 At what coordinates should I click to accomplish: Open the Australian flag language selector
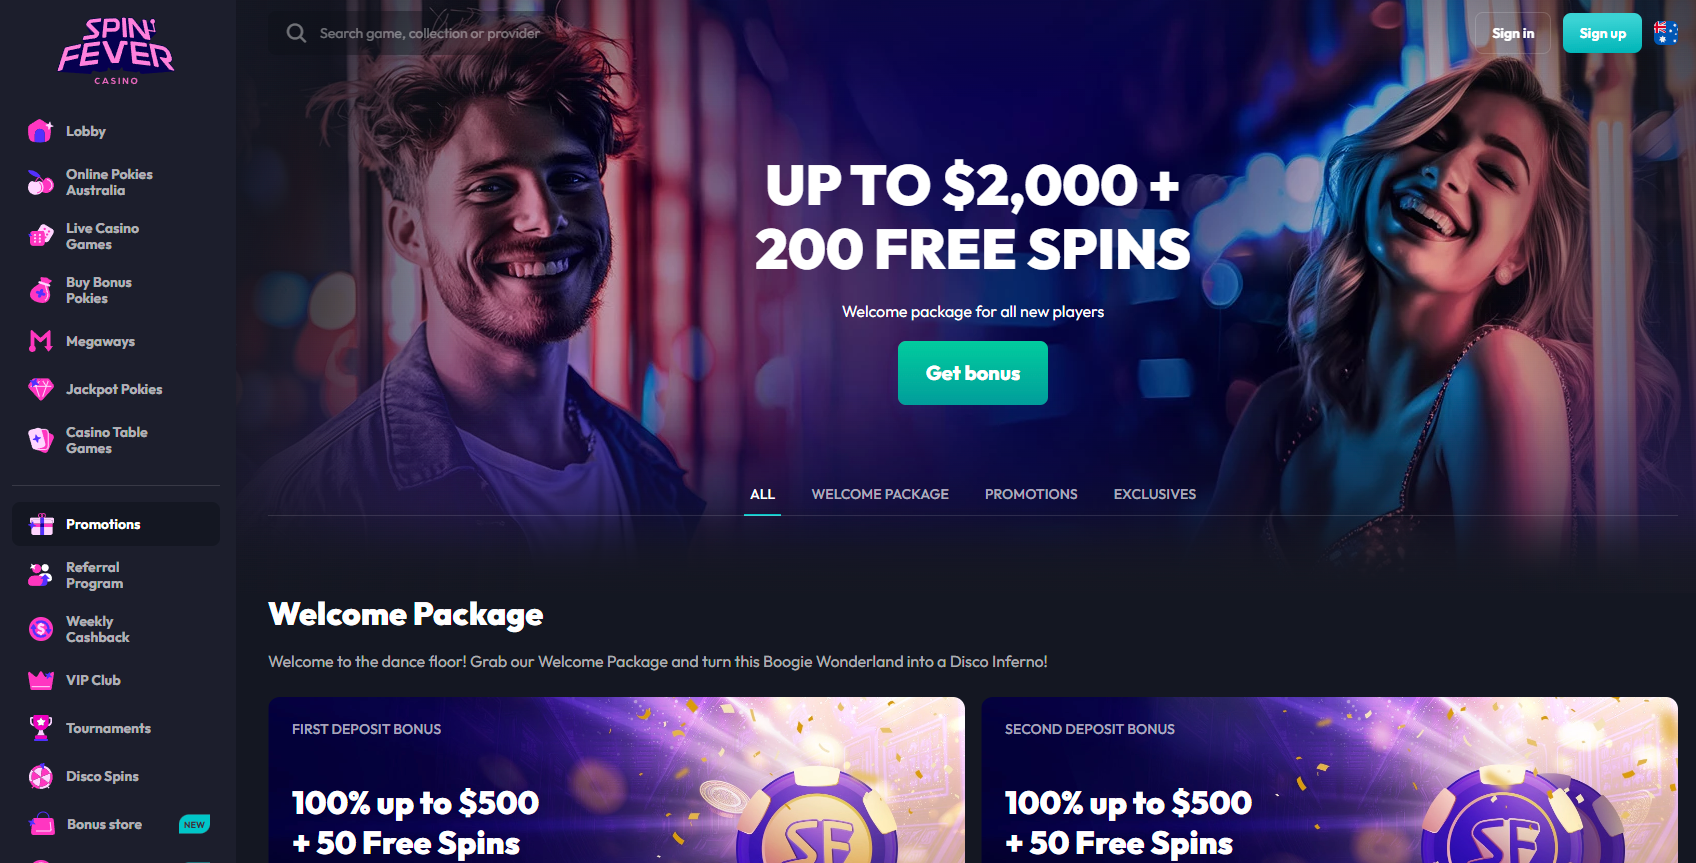click(1666, 33)
